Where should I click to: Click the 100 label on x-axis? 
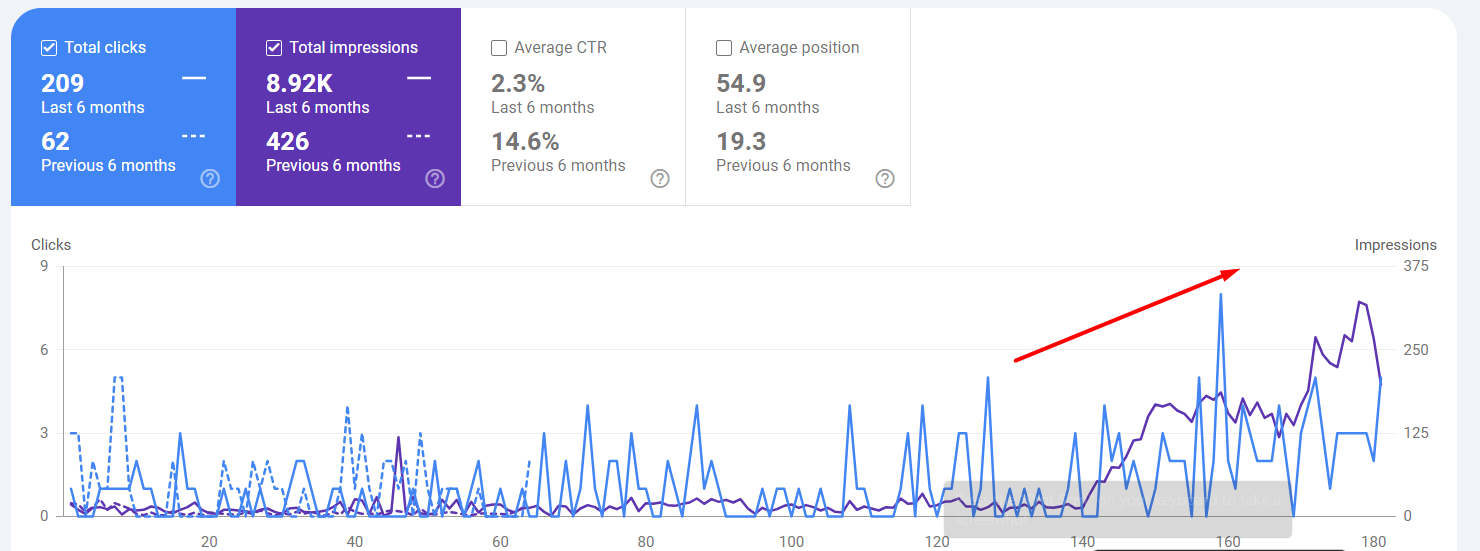pyautogui.click(x=791, y=542)
